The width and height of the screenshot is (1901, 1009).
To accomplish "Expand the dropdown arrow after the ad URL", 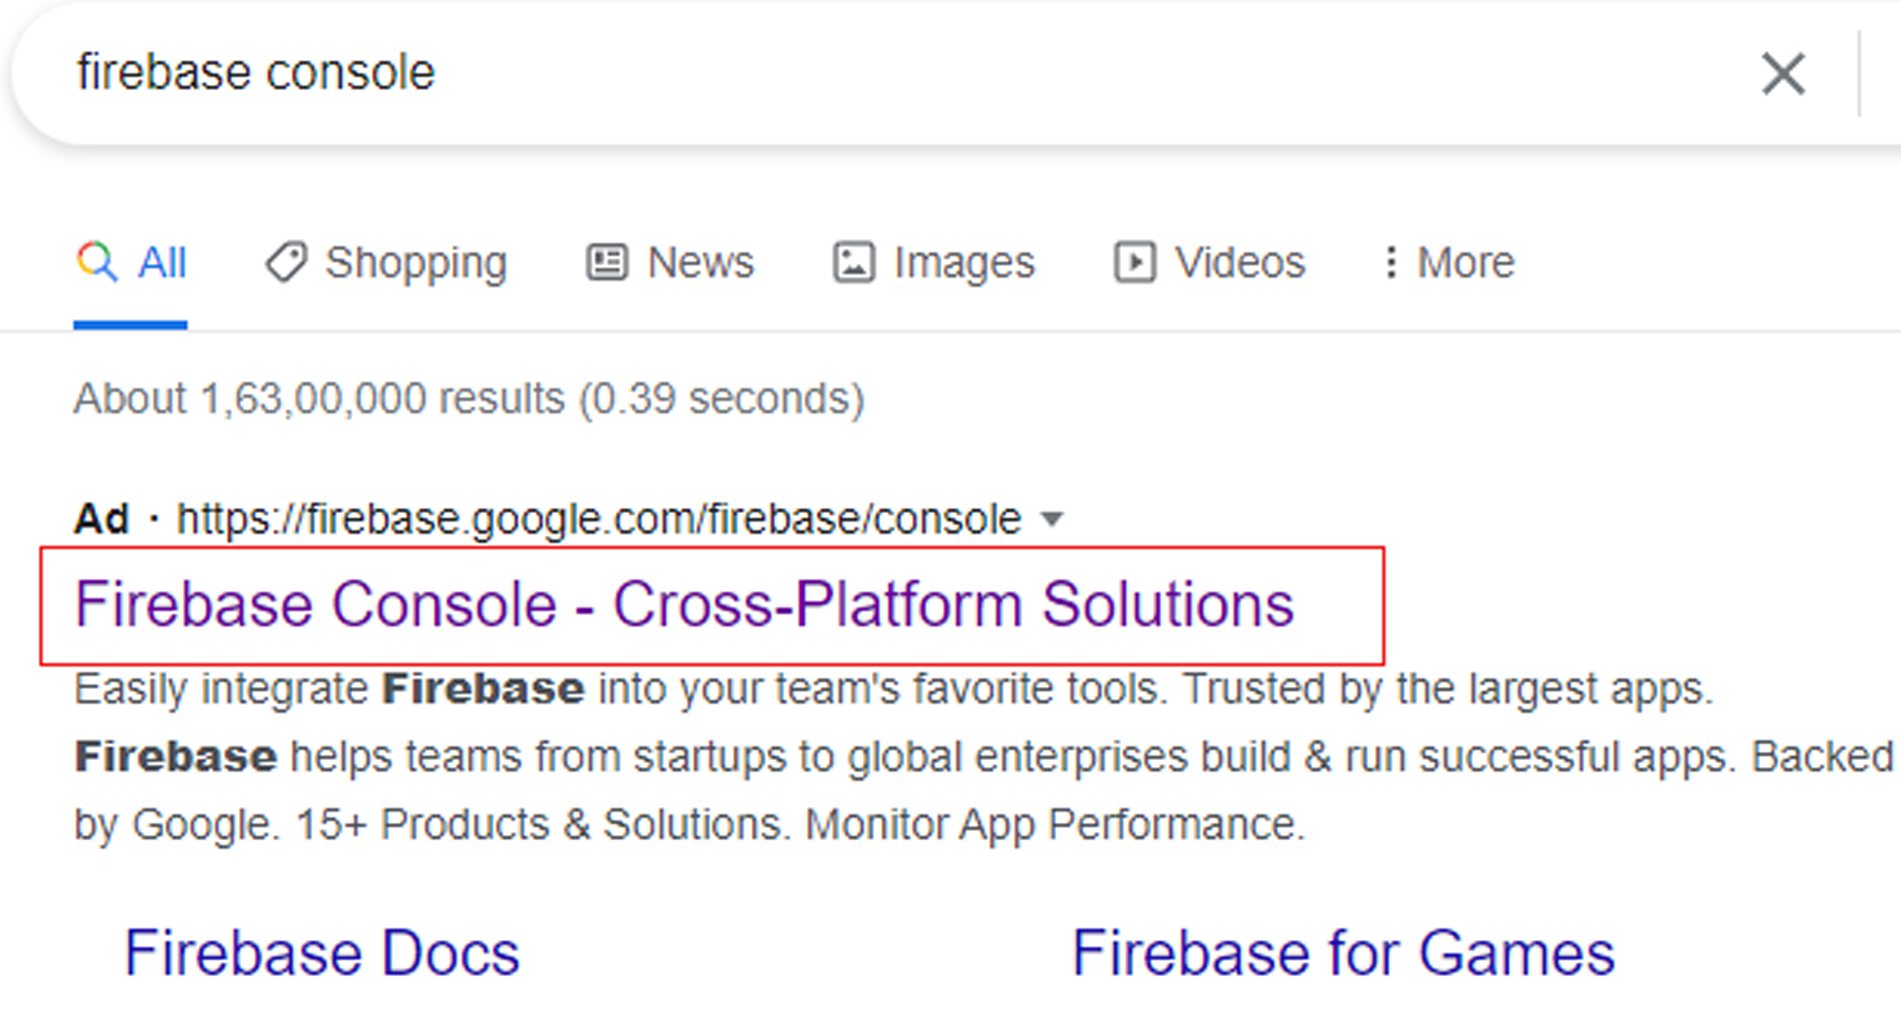I will pyautogui.click(x=1051, y=519).
